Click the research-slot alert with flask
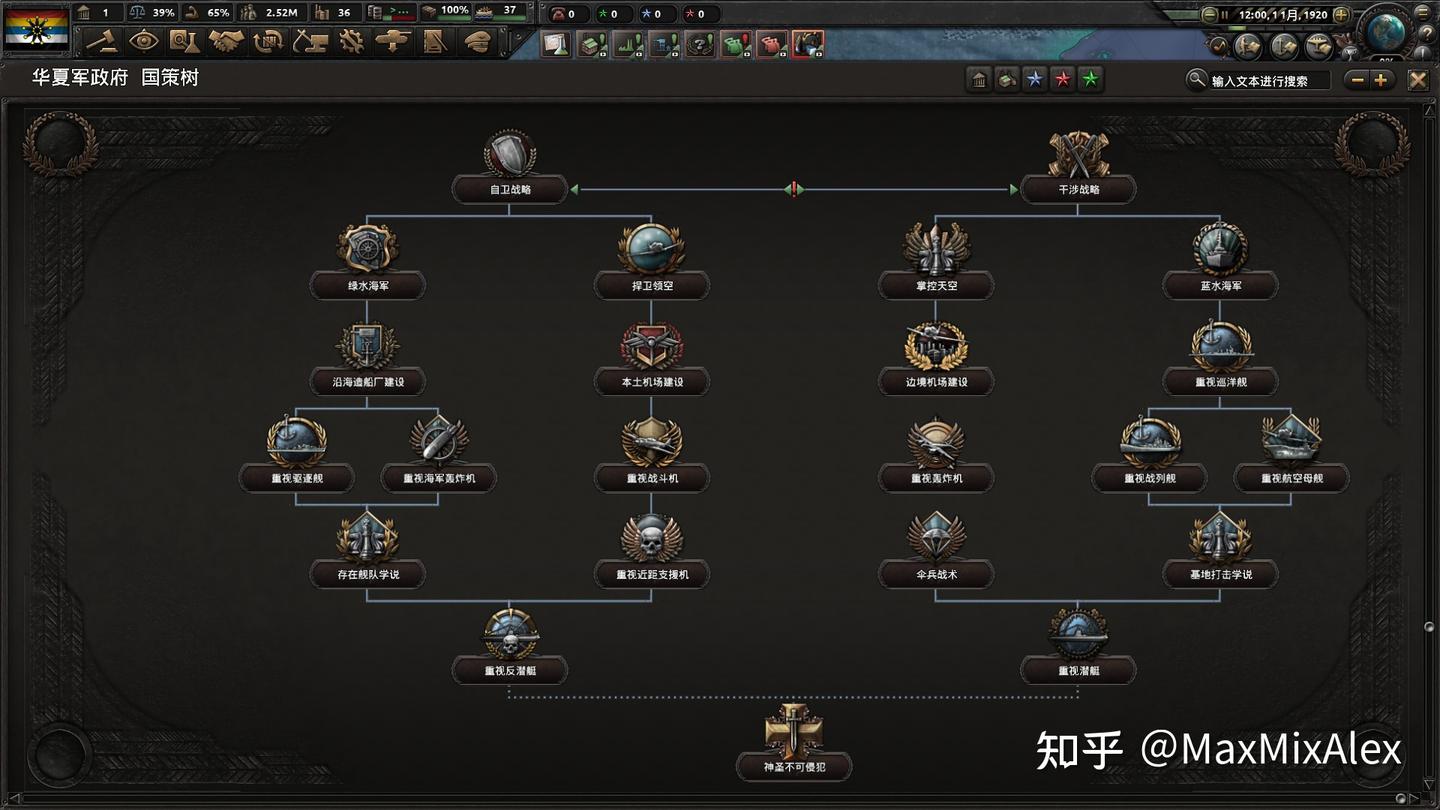The height and width of the screenshot is (810, 1440). tap(556, 44)
